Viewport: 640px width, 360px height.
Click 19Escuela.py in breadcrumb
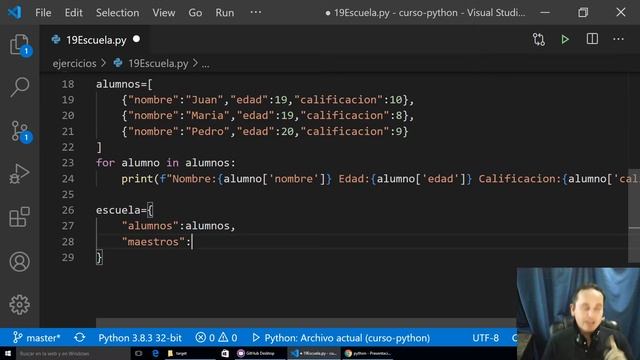tap(158, 64)
